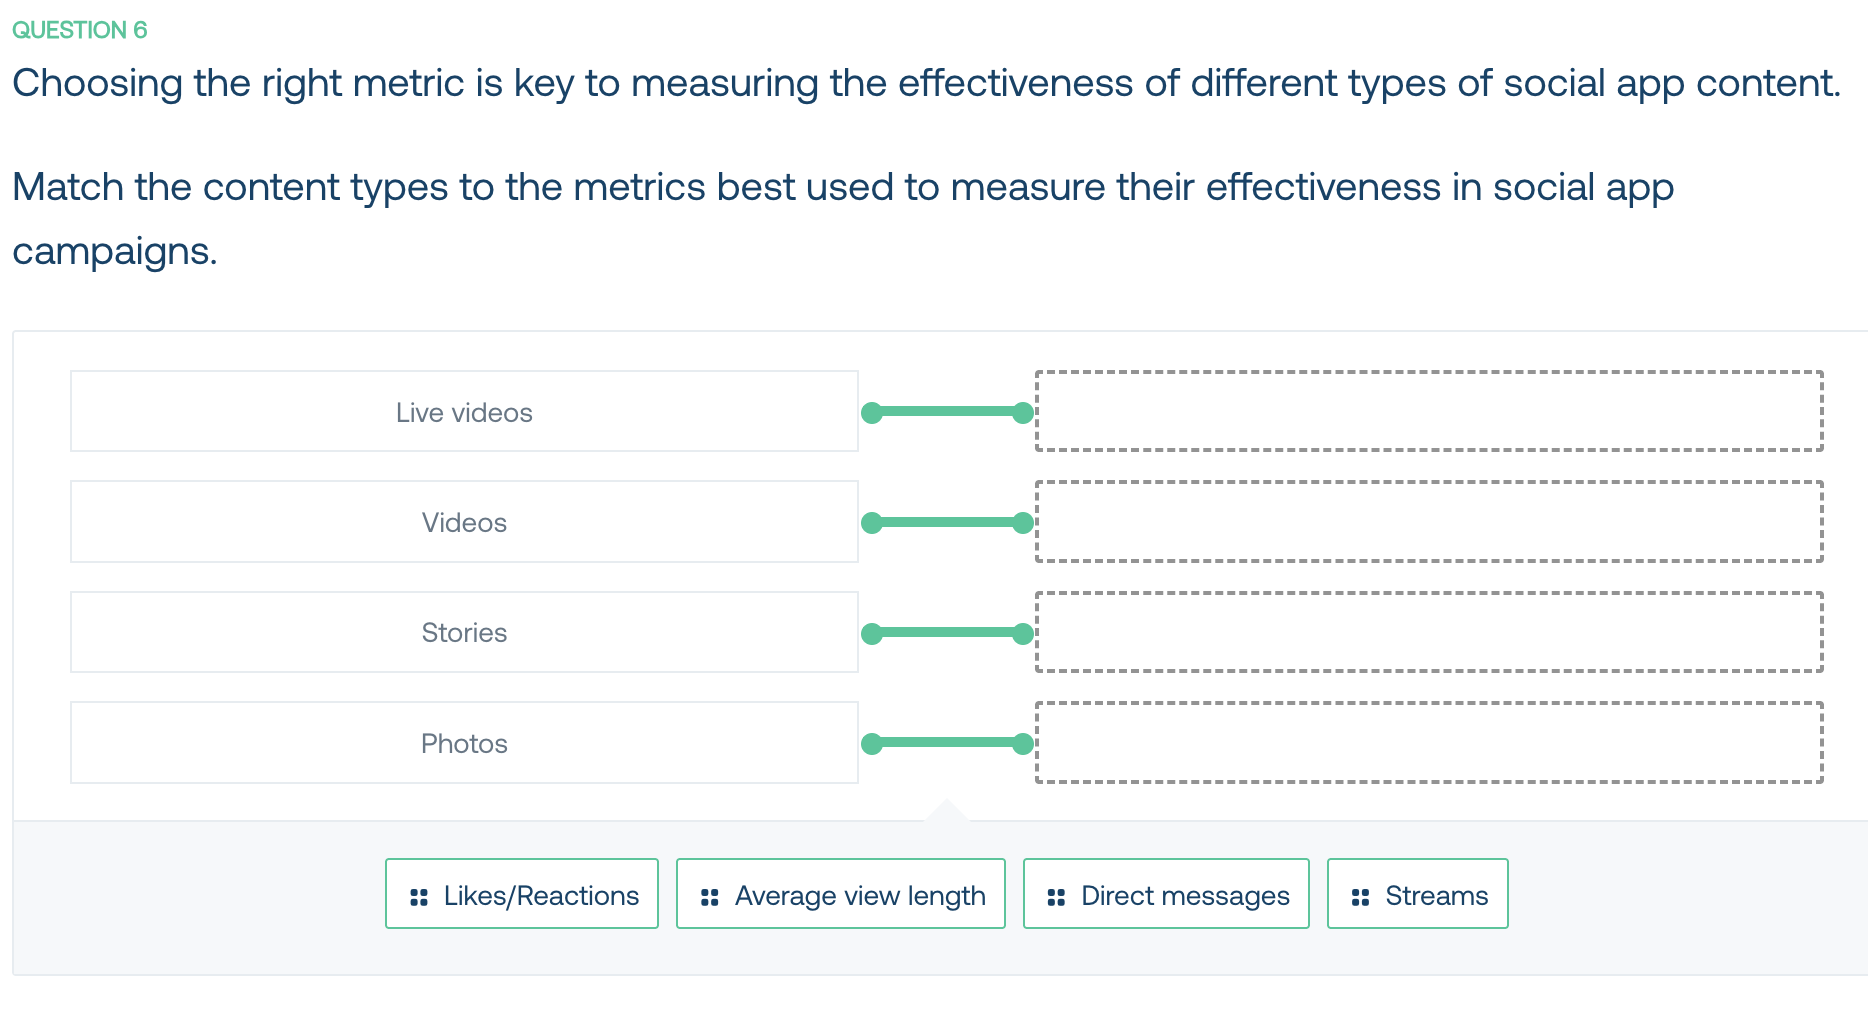Click the drag handle on Average view length

click(710, 897)
